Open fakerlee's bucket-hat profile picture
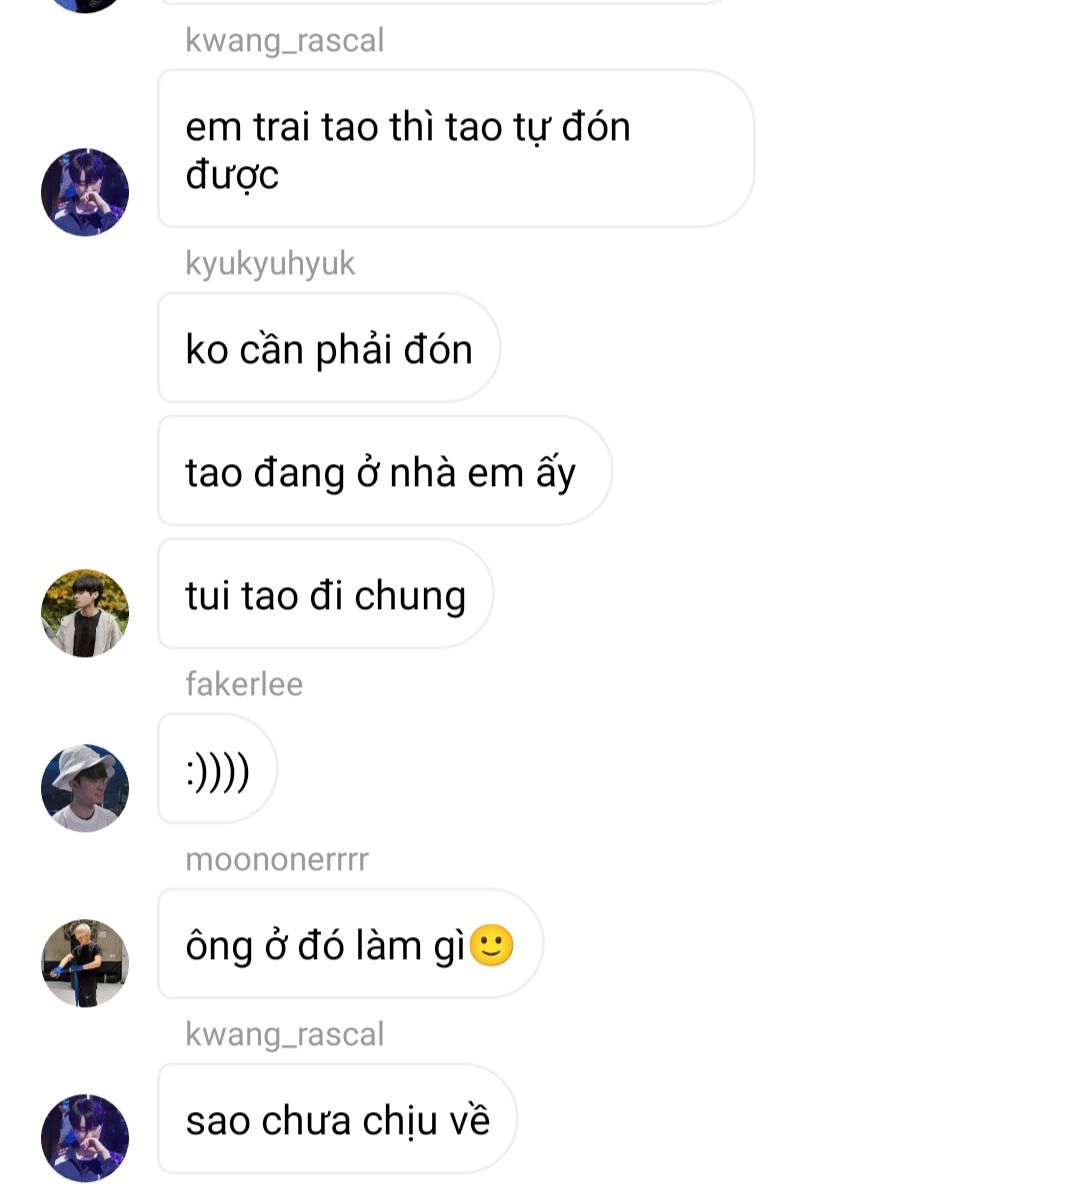This screenshot has width=1080, height=1185. point(85,787)
